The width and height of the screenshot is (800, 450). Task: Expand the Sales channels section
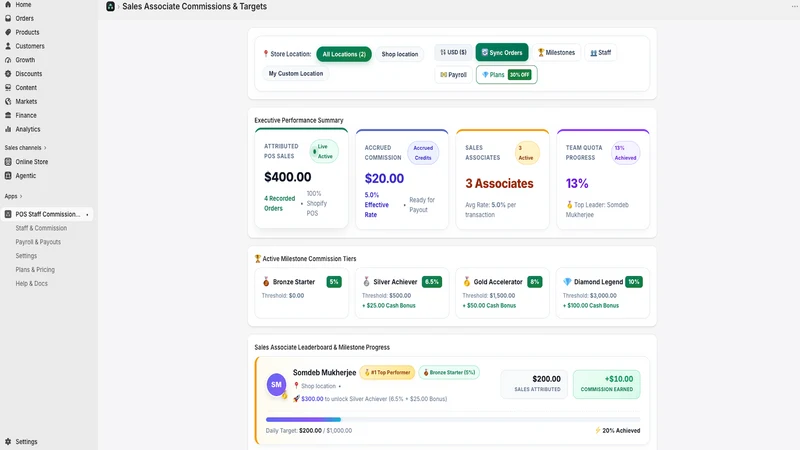pyautogui.click(x=26, y=148)
